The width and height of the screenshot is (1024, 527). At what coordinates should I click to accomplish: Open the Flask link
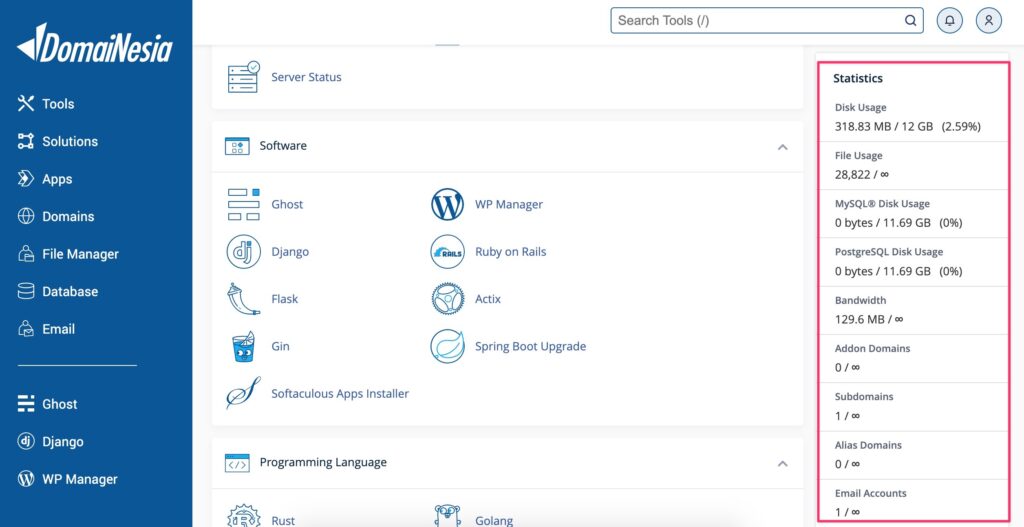[285, 299]
